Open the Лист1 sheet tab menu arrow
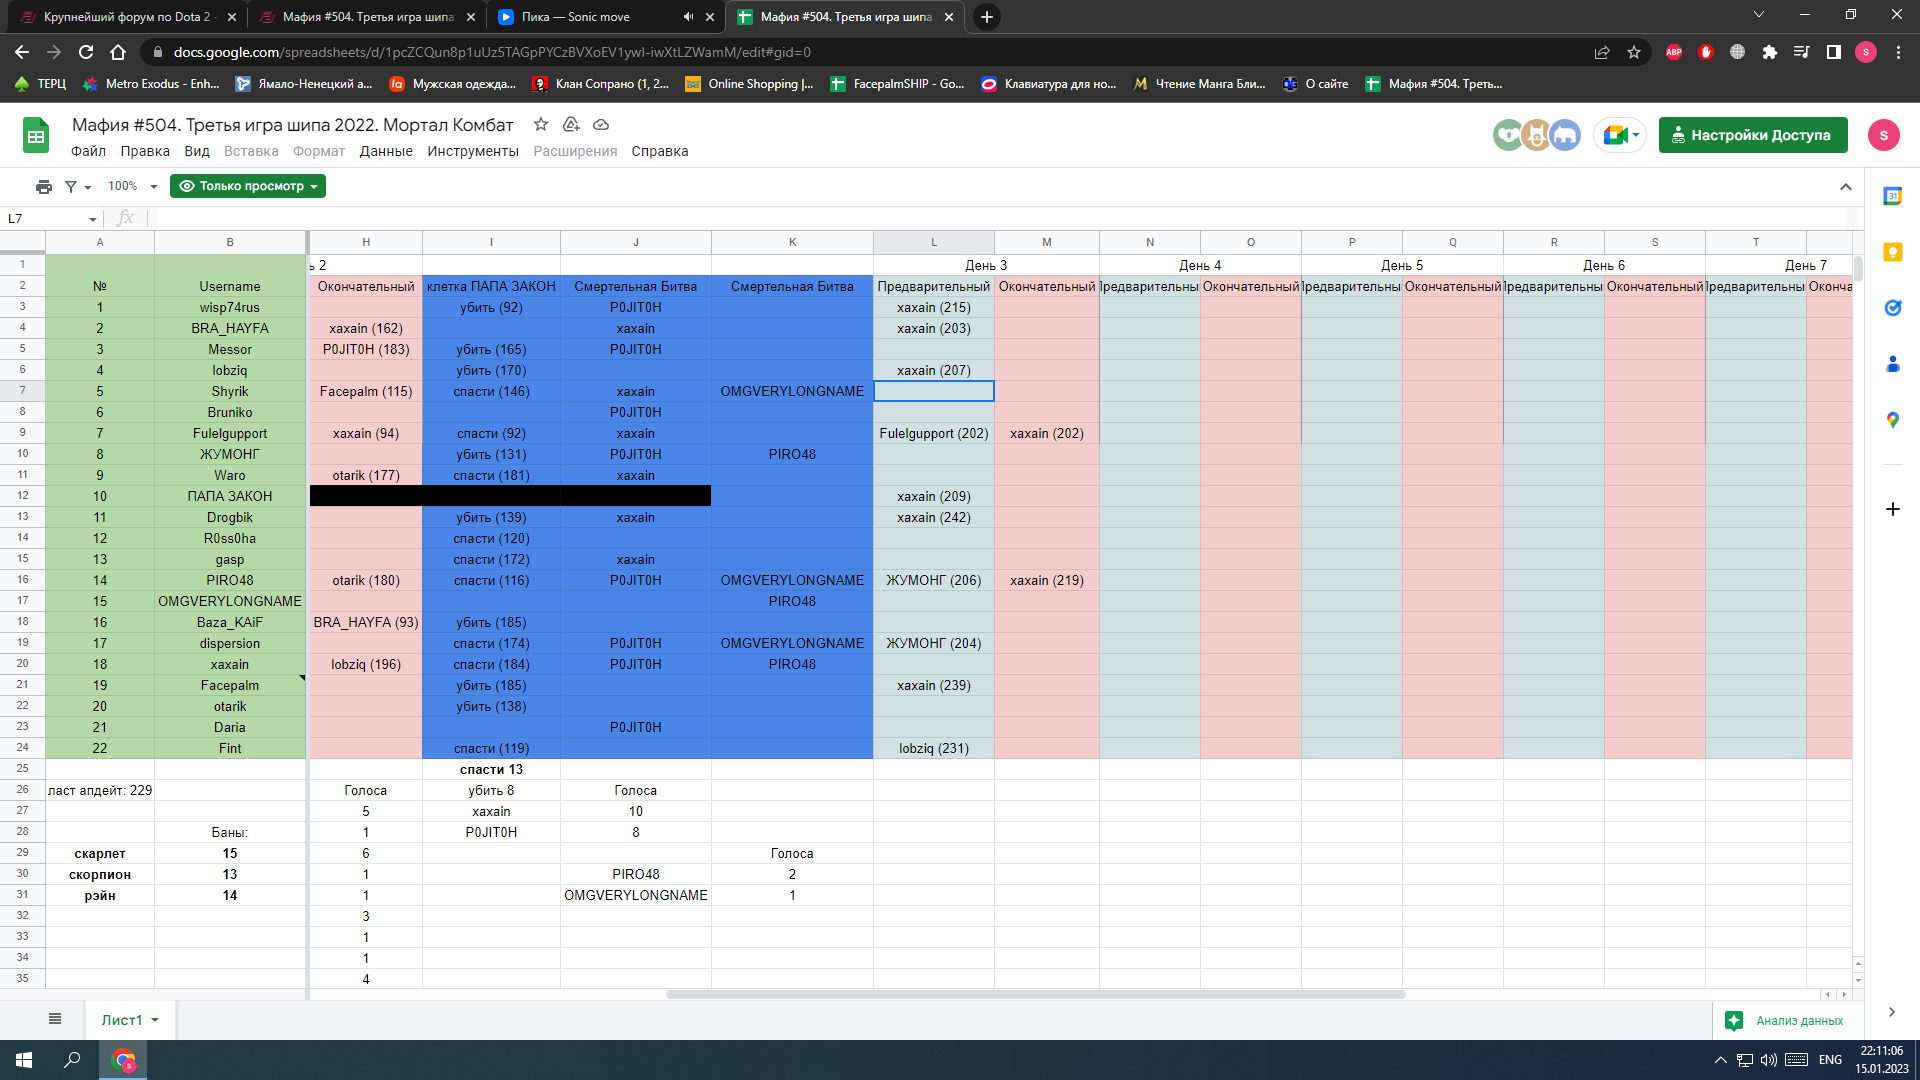 pyautogui.click(x=155, y=1020)
